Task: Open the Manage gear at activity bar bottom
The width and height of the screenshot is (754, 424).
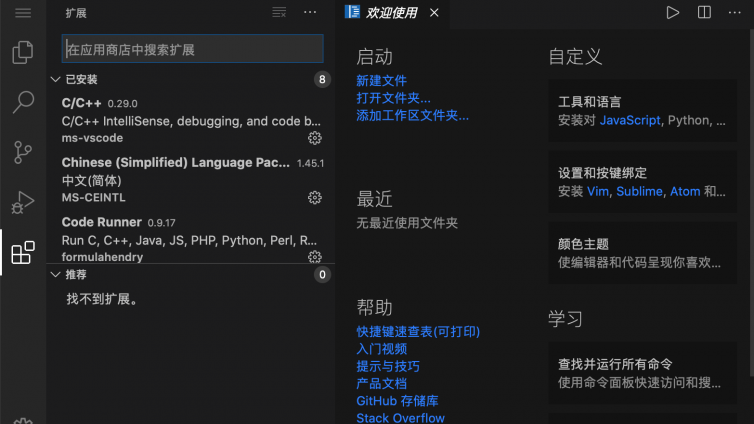Action: pos(23,421)
